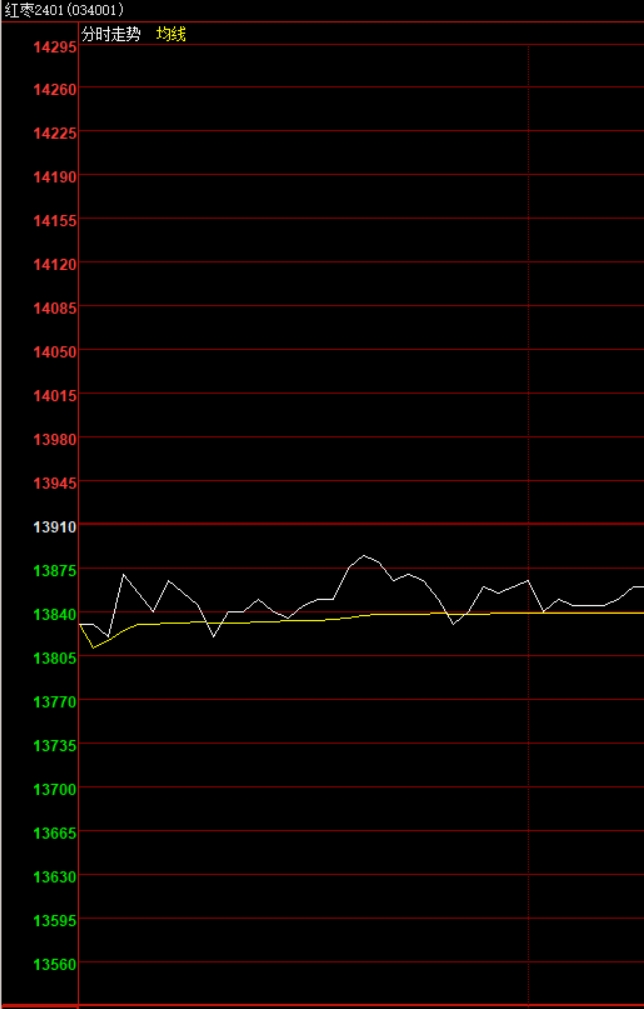
Task: Select the 分时走势 chart label
Action: point(111,34)
